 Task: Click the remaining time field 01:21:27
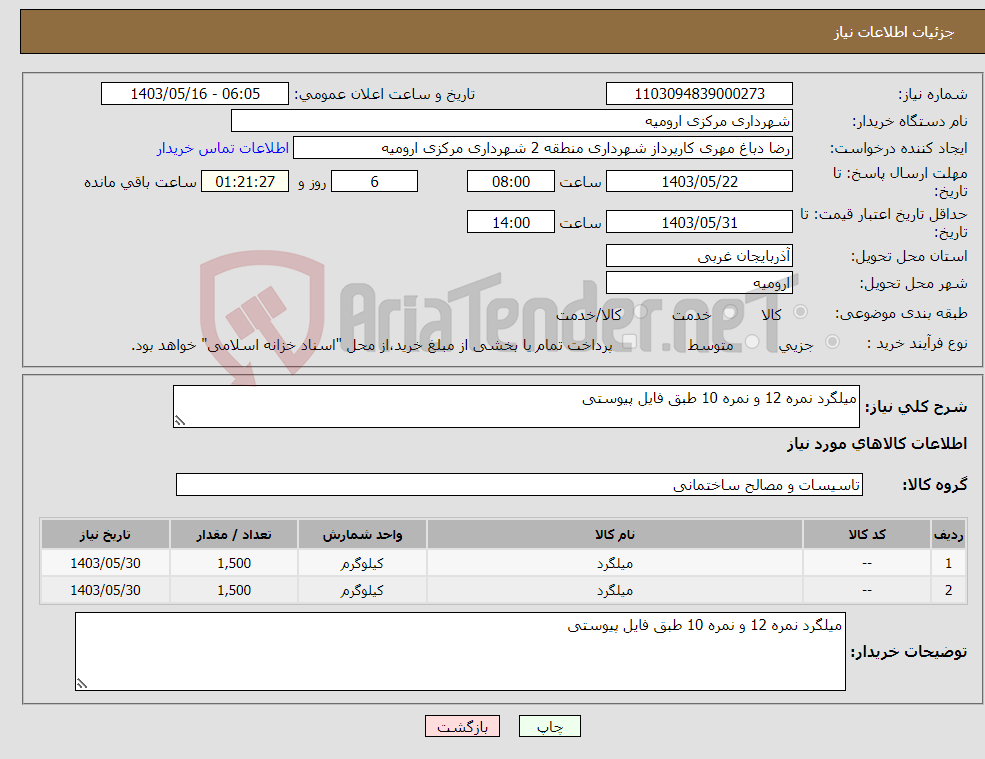point(245,182)
